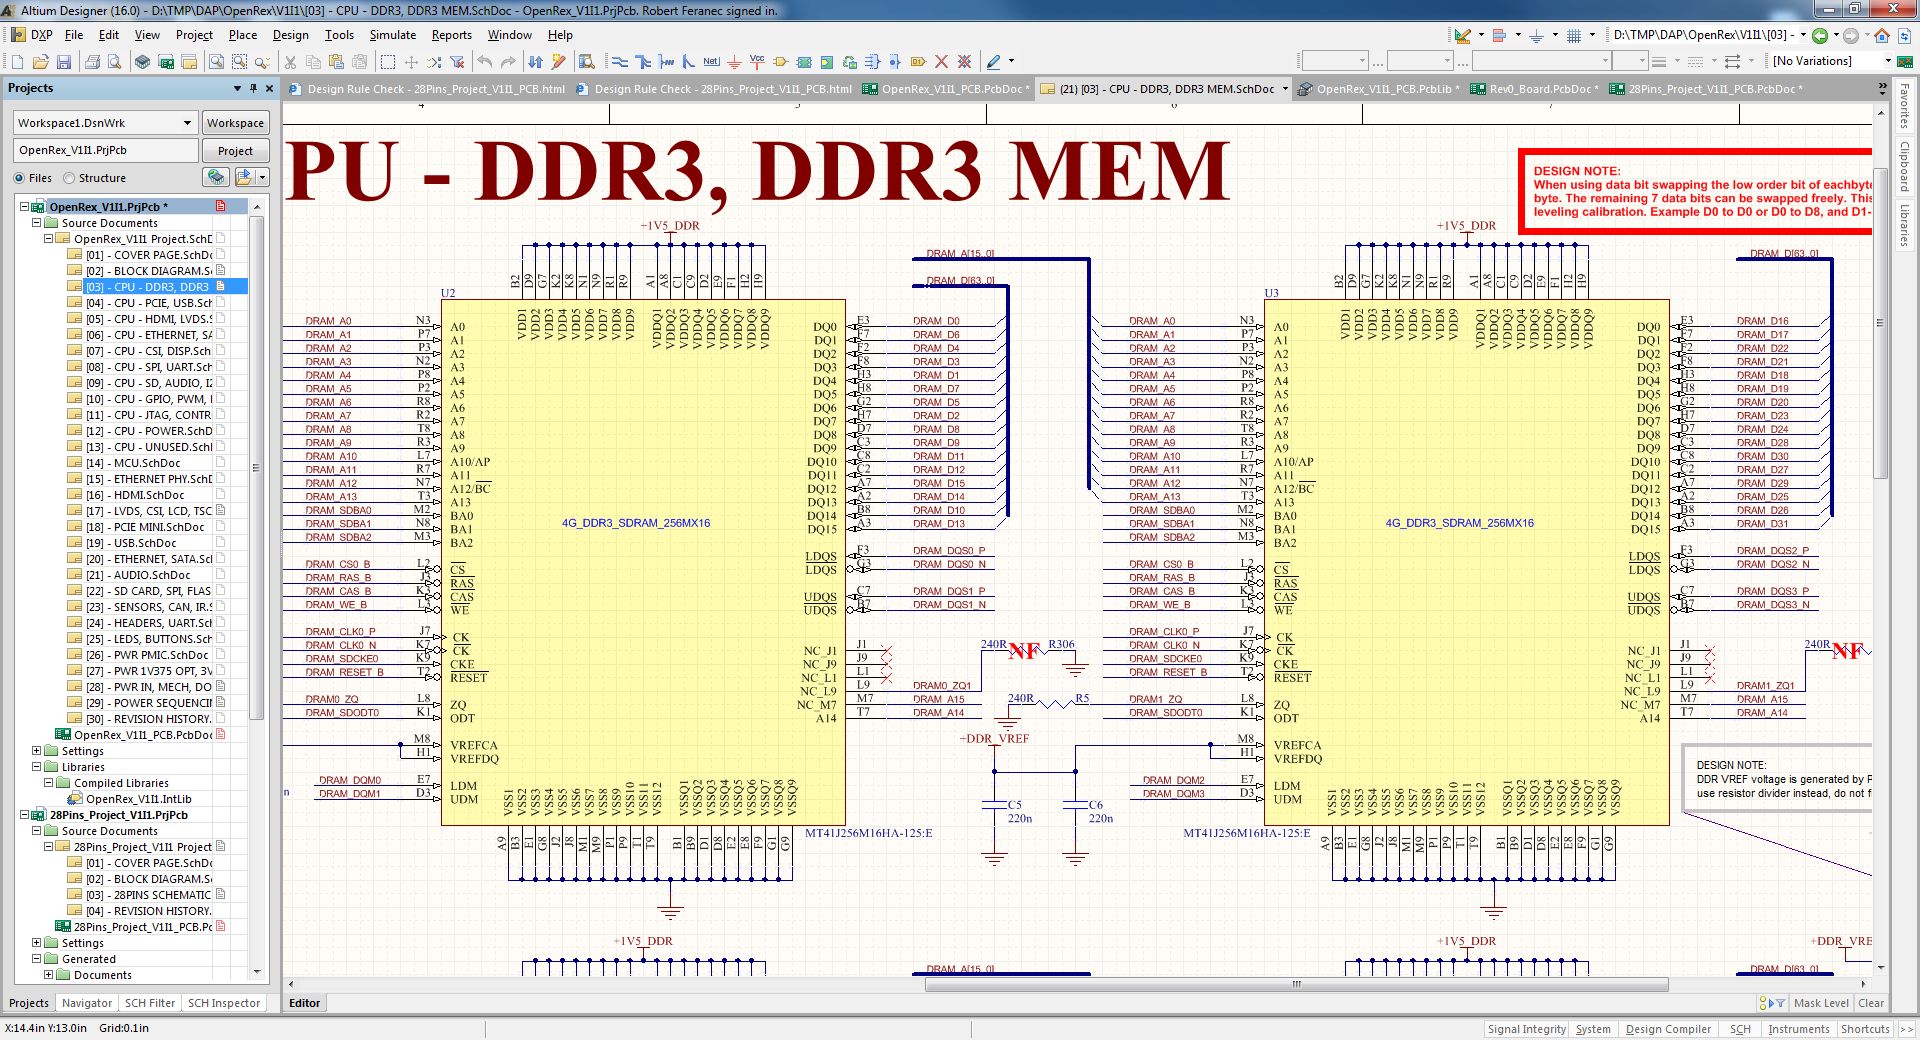This screenshot has width=1920, height=1040.
Task: Open the Simulate menu
Action: click(393, 35)
